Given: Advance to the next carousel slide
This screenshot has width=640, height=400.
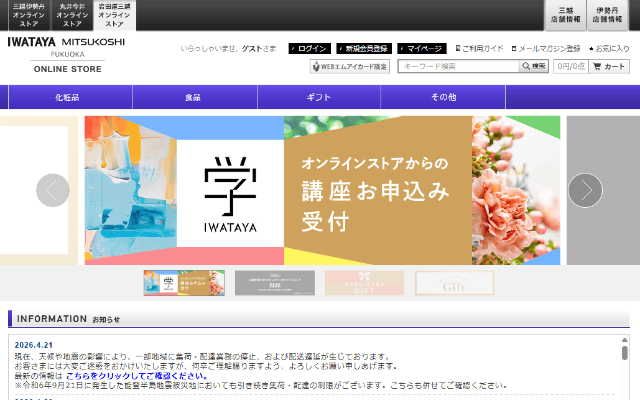Looking at the screenshot, I should (x=585, y=190).
